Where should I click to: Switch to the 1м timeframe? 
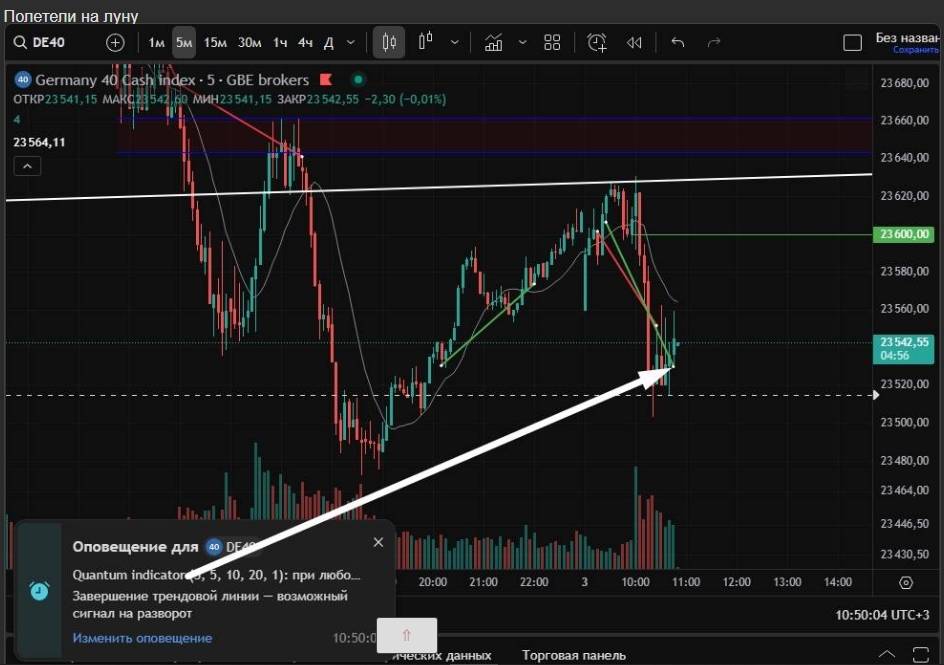[x=156, y=42]
